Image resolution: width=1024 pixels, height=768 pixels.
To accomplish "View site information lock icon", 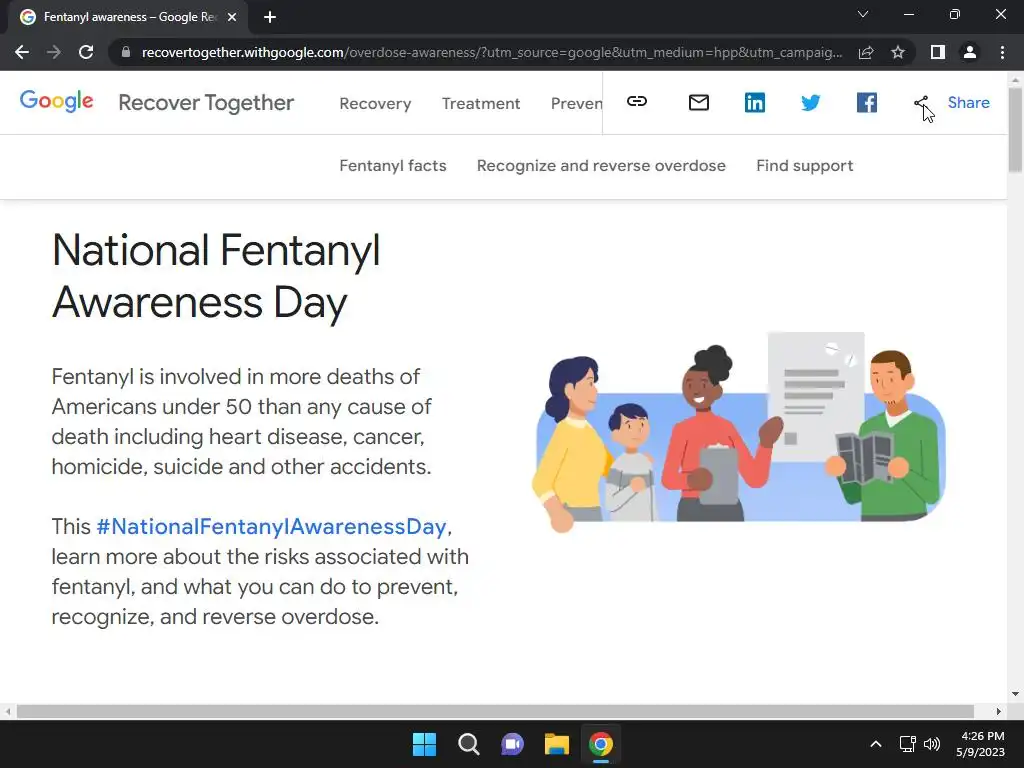I will click(x=126, y=52).
